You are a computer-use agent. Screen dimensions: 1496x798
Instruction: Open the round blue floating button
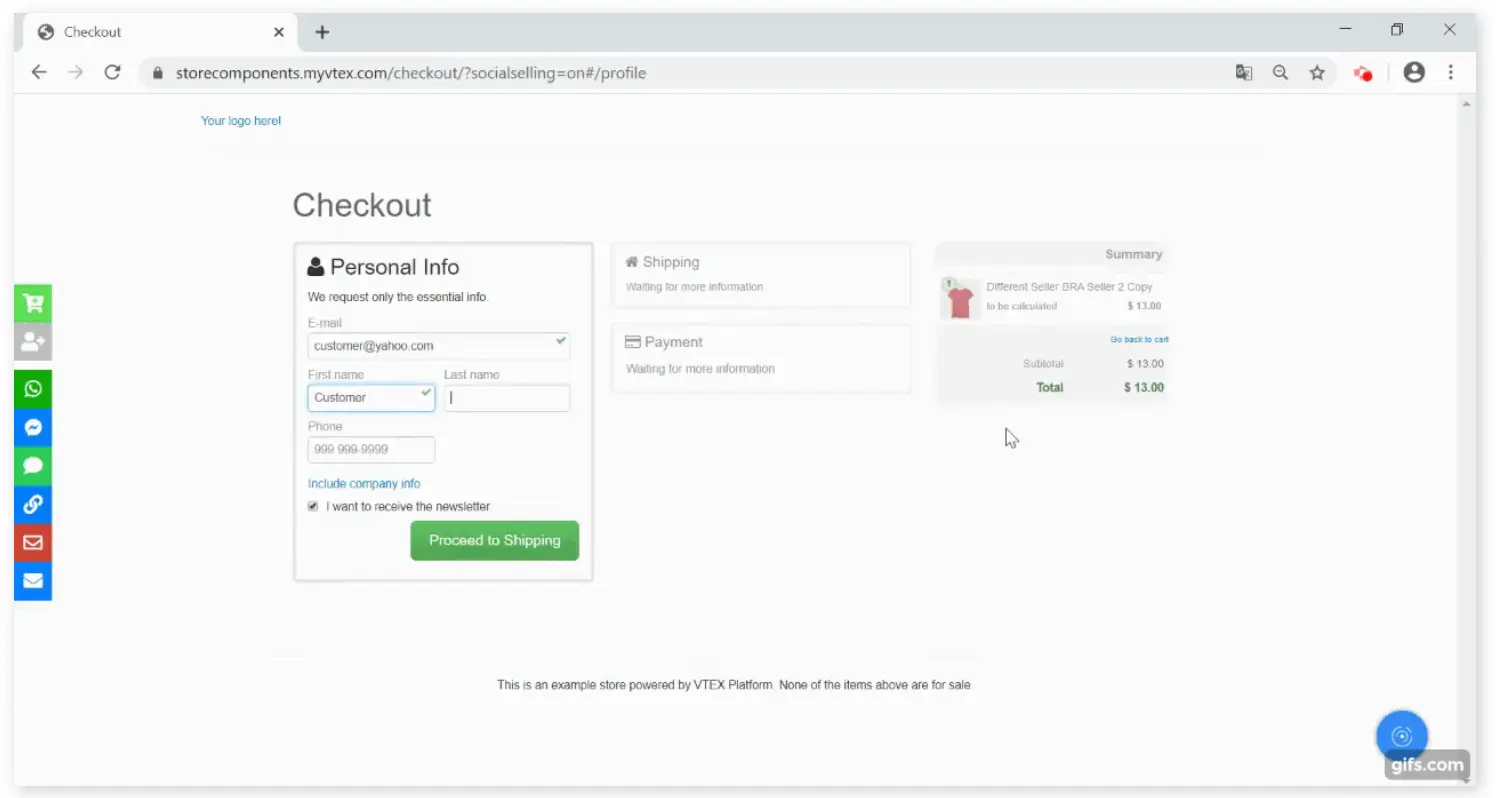1401,737
